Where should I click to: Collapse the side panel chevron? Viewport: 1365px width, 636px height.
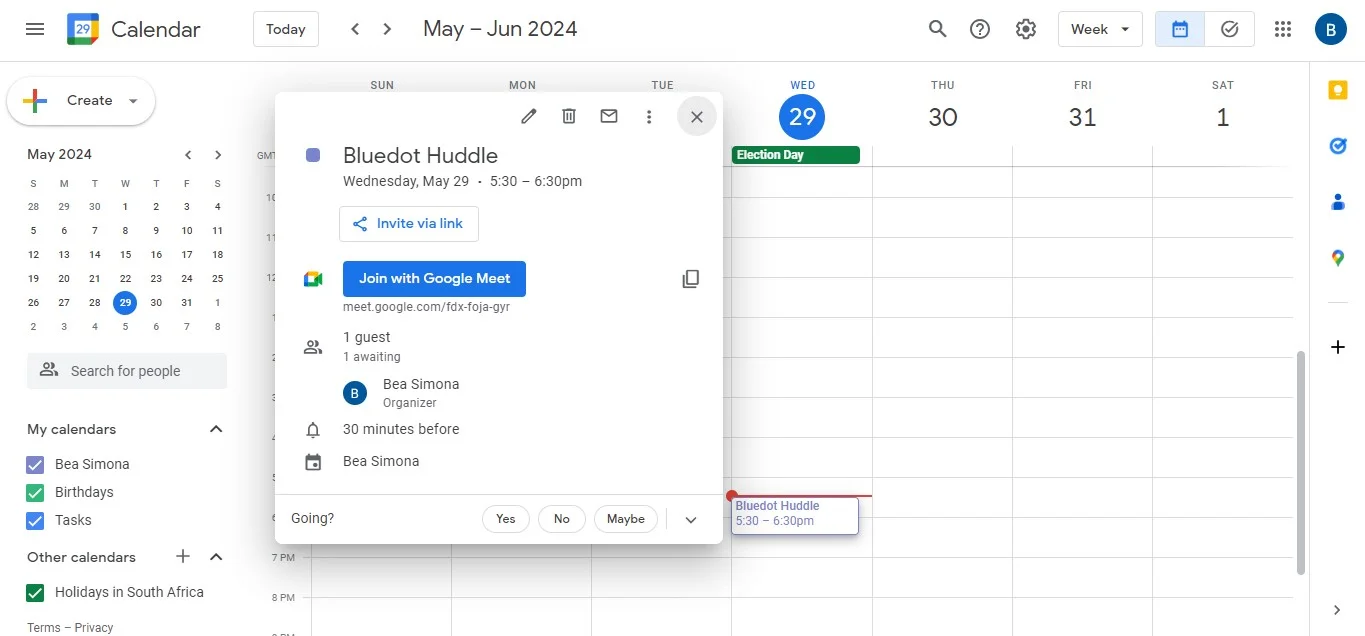coord(1338,610)
